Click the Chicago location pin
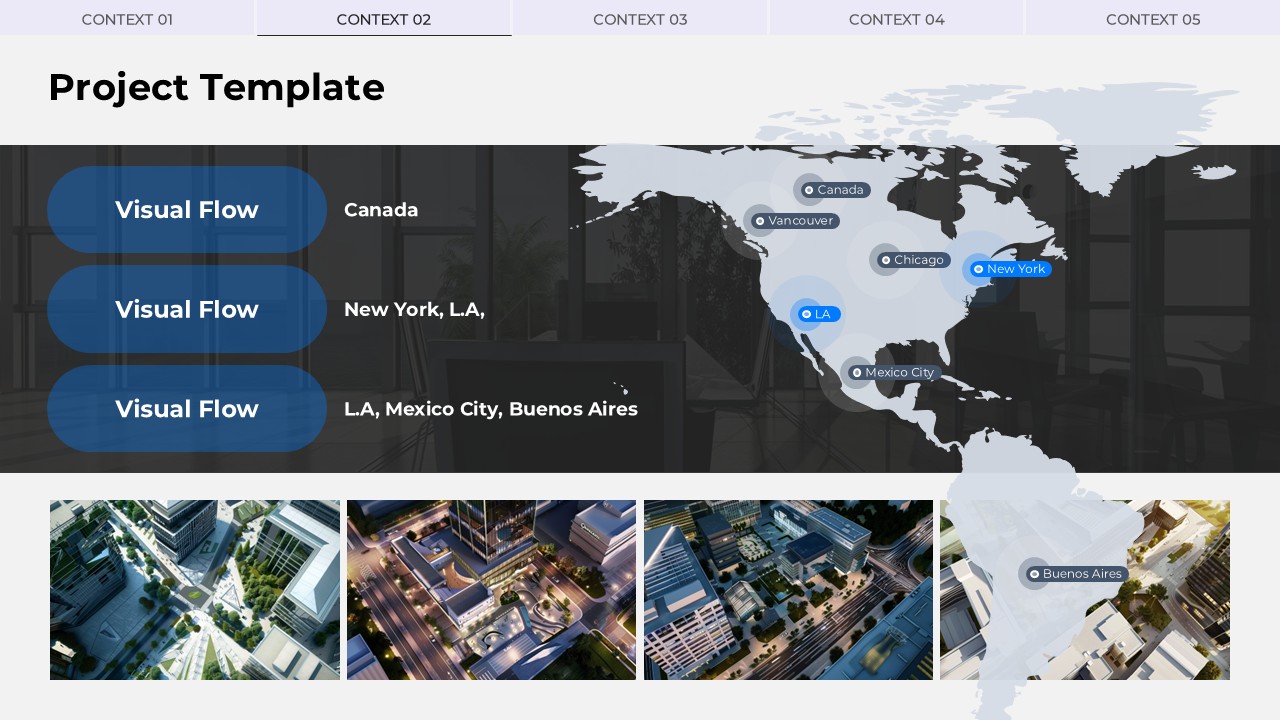1280x720 pixels. [x=886, y=260]
